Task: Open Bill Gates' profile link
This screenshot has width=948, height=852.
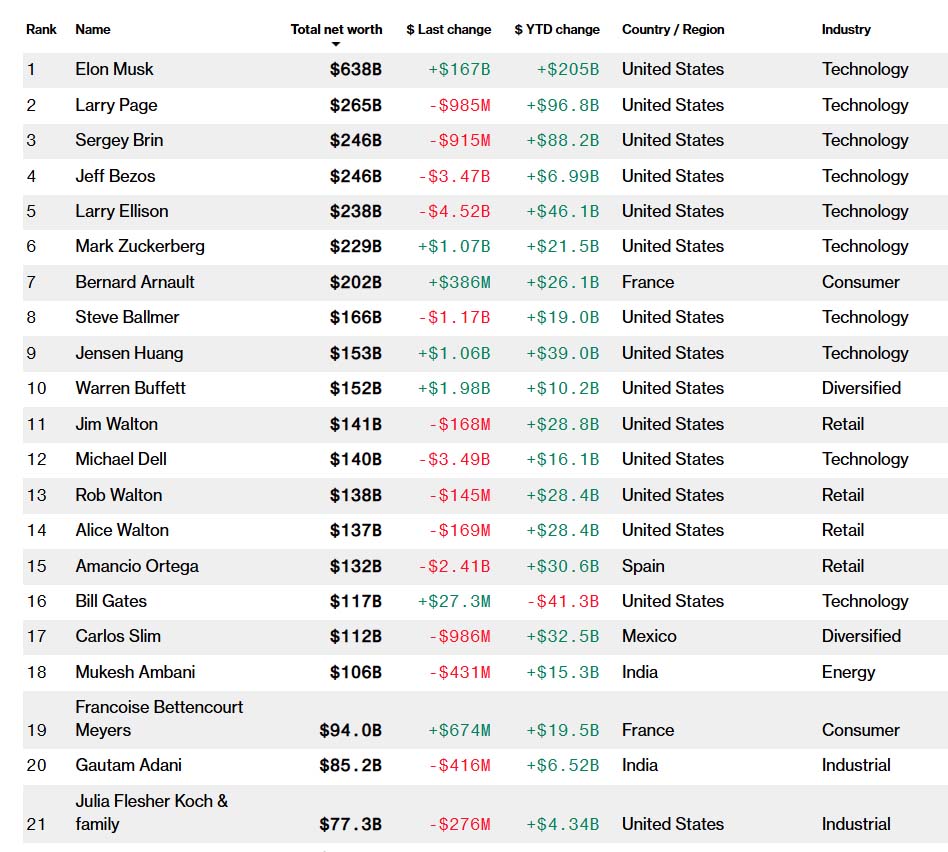Action: 111,601
